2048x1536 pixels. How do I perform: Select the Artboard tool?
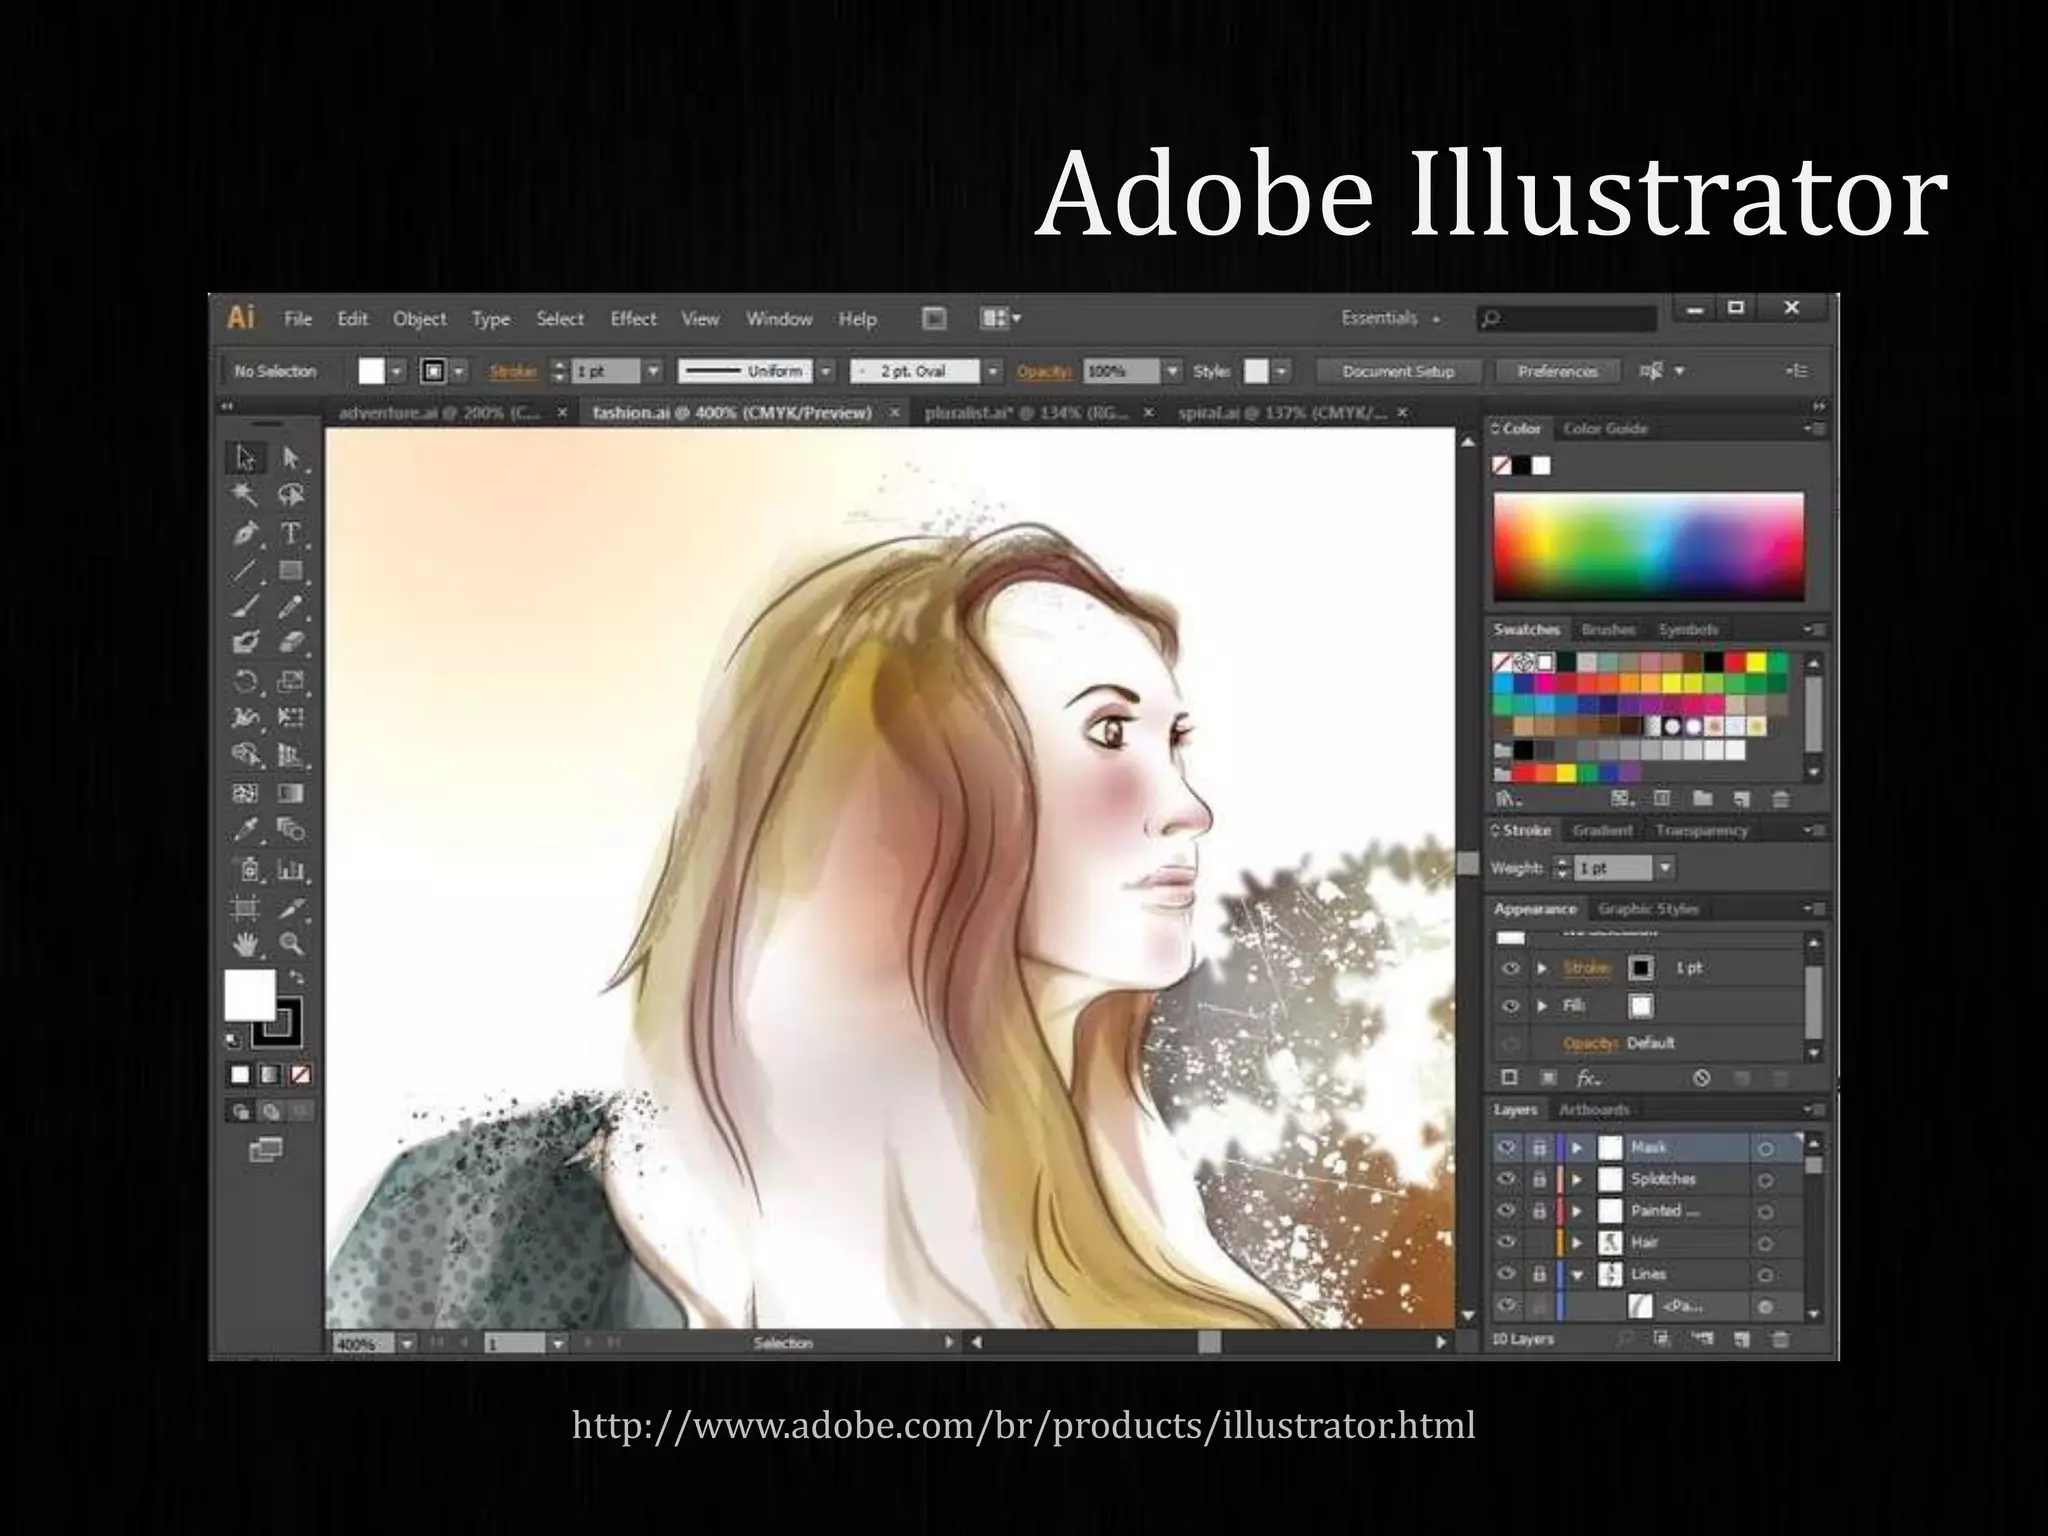pyautogui.click(x=245, y=908)
